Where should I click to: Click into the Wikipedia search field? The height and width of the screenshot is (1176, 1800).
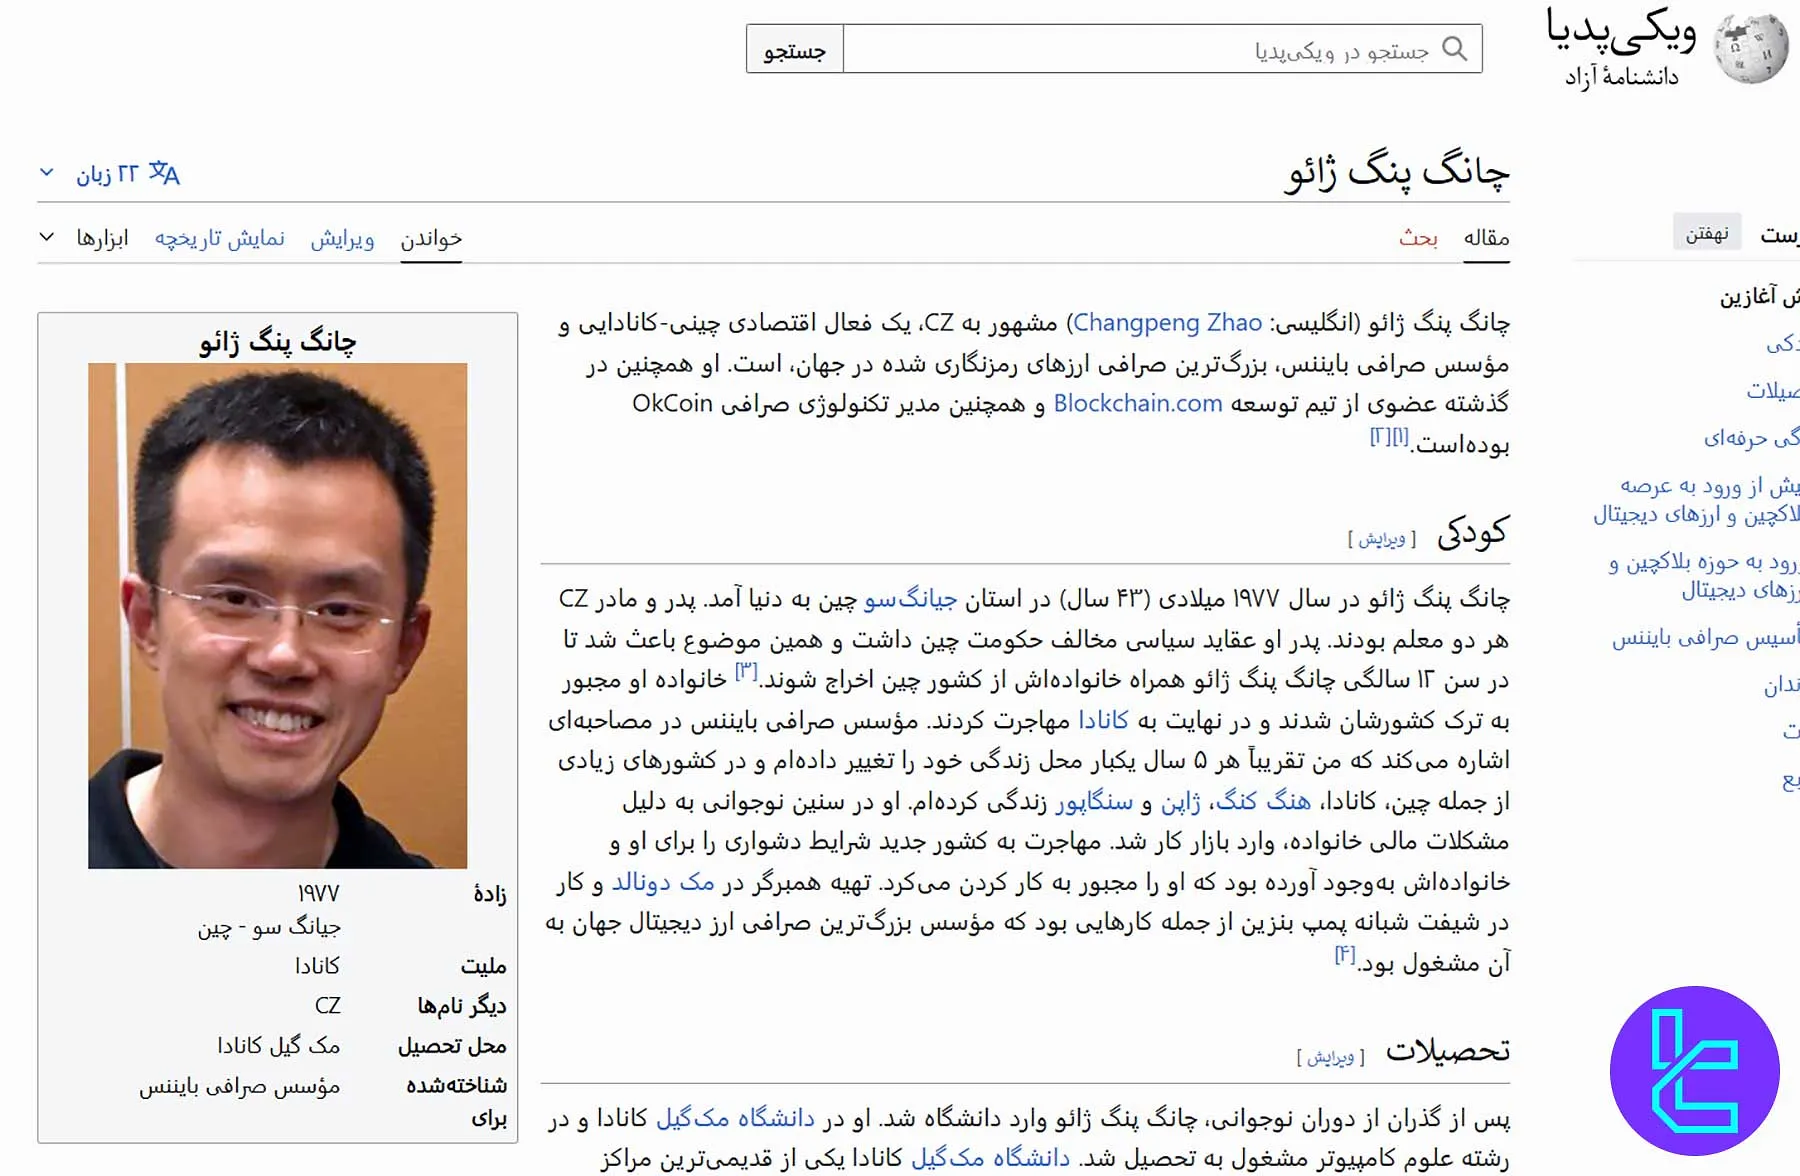tap(1140, 49)
